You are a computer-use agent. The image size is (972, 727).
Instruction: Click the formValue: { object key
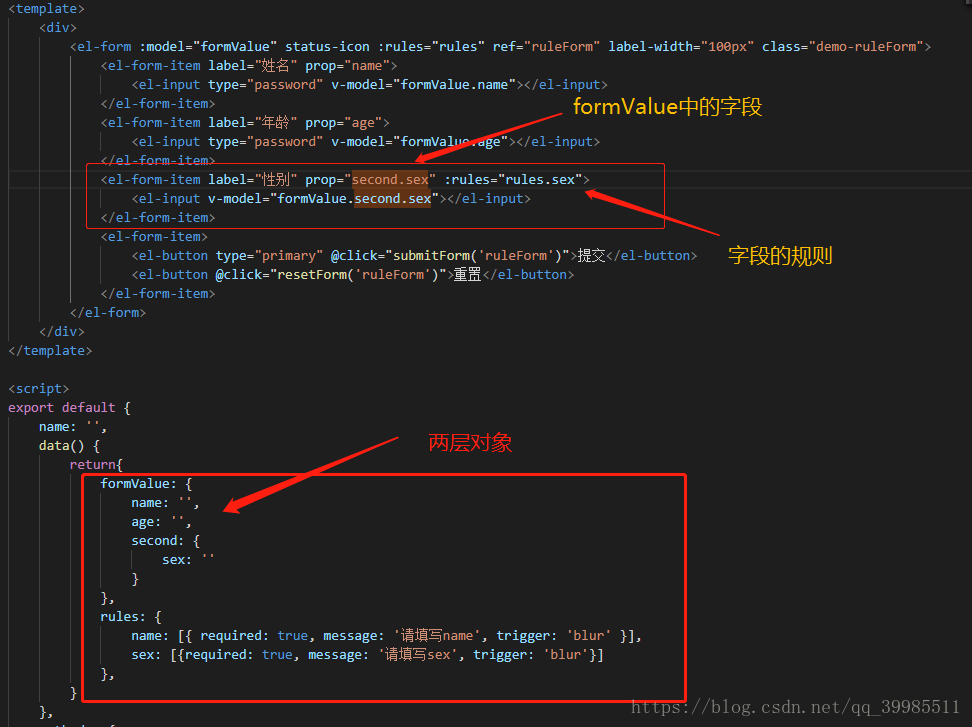point(146,484)
